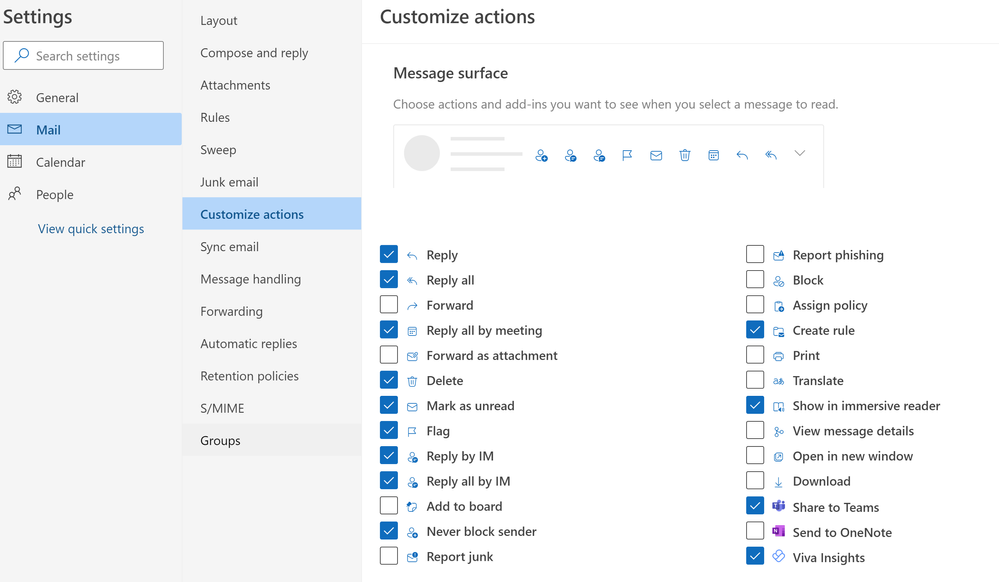The height and width of the screenshot is (582, 999).
Task: Click the magnifier icon in the search box
Action: (x=22, y=56)
